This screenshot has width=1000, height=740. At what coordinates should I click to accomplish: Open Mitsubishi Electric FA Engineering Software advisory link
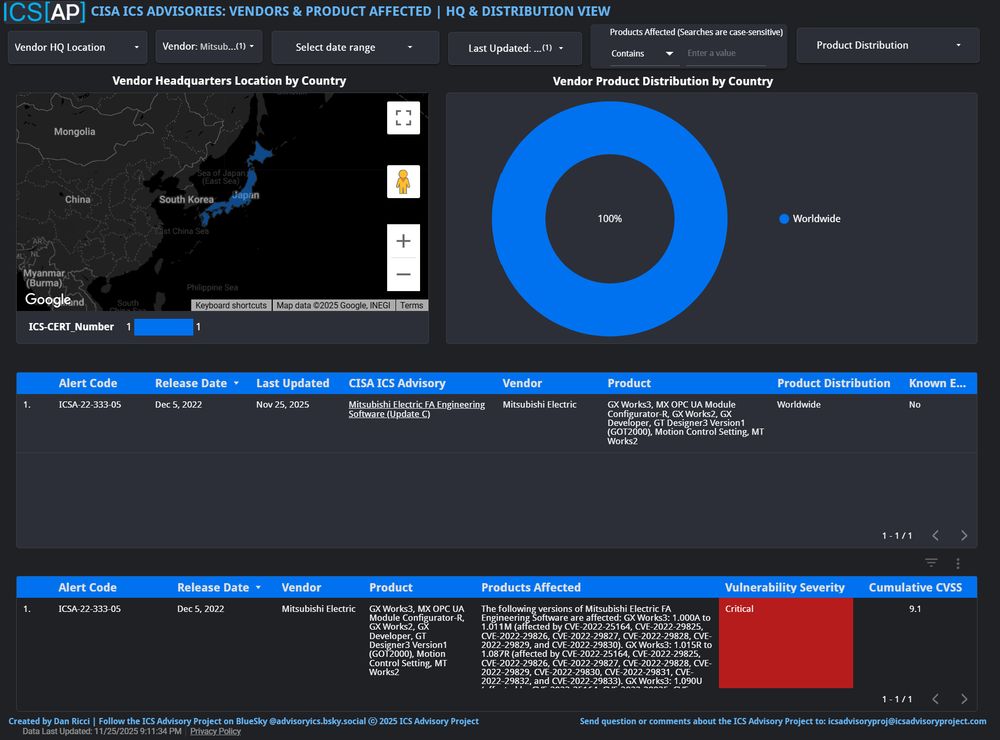pyautogui.click(x=416, y=409)
